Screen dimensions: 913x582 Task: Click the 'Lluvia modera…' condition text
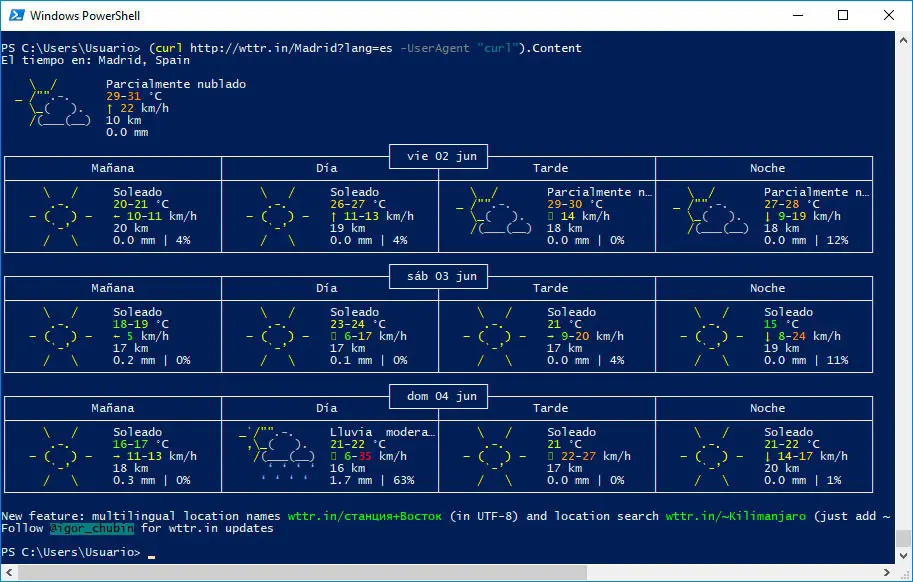[383, 432]
